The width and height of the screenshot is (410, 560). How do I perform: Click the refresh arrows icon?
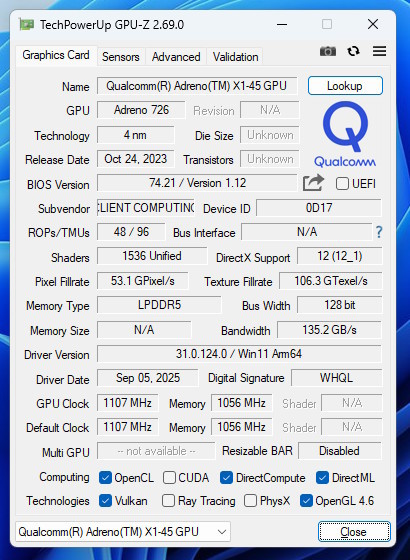tap(353, 51)
